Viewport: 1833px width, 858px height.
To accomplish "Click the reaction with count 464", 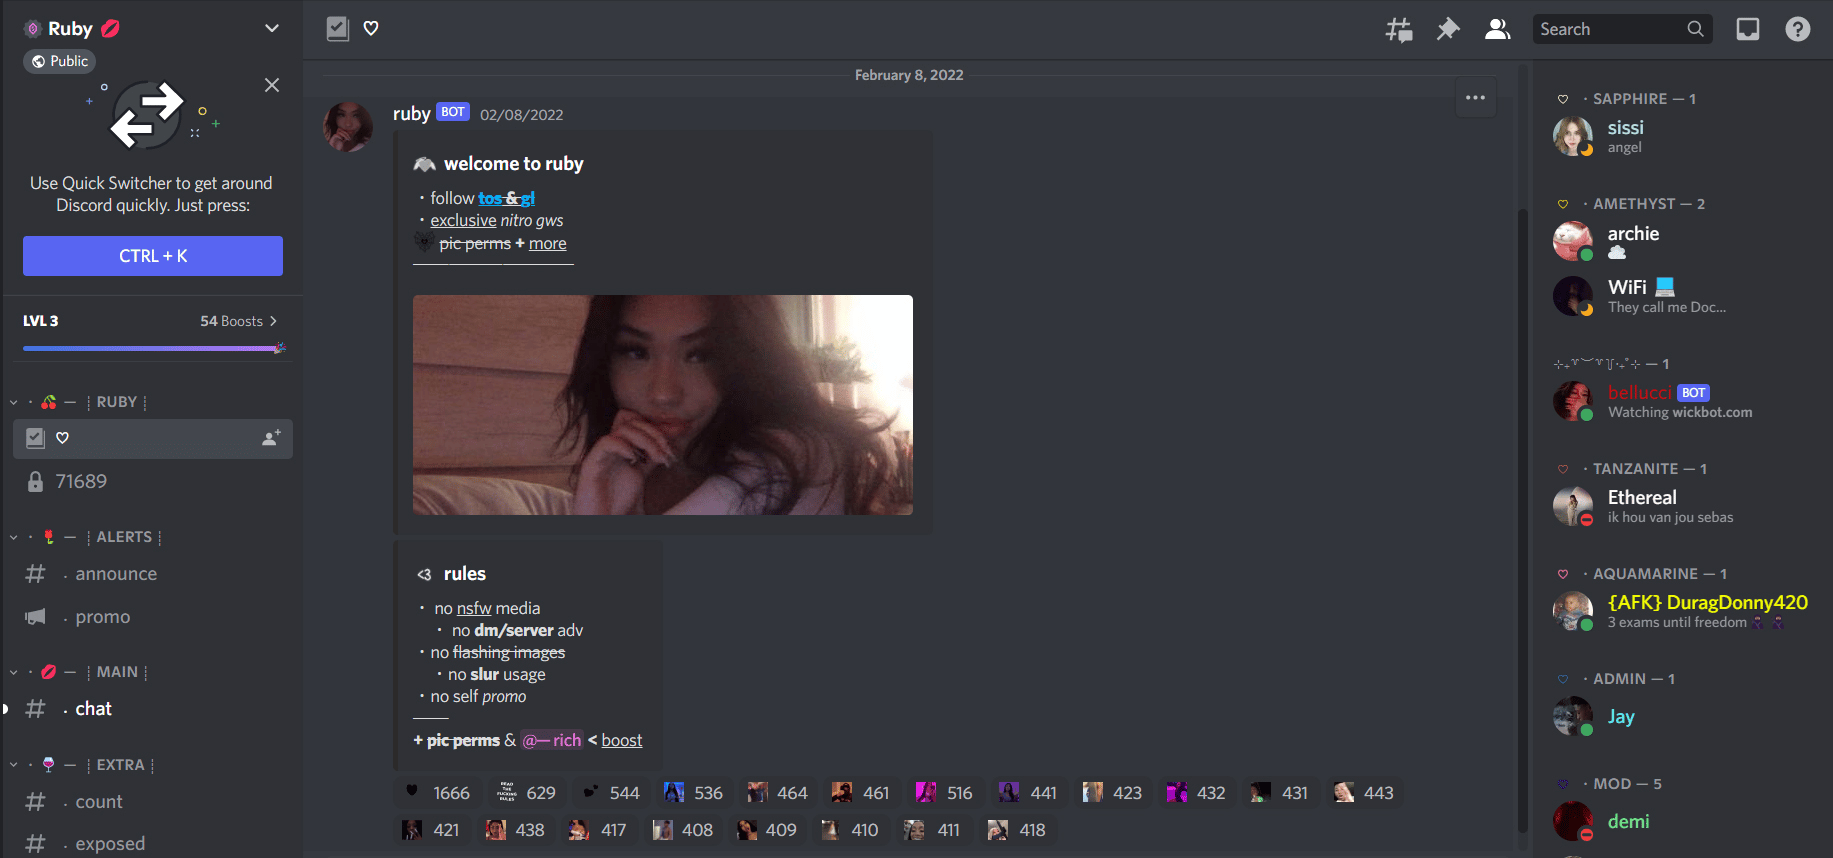I will [779, 793].
